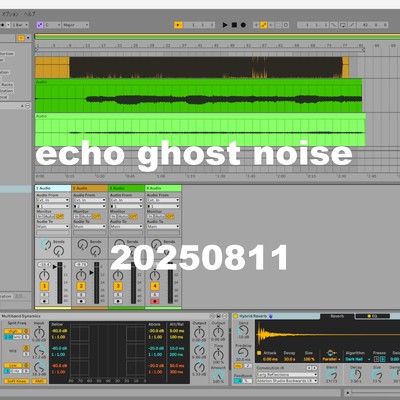400x400 pixels.
Task: Open Audio To dropdown on track 2
Action: coord(90,226)
